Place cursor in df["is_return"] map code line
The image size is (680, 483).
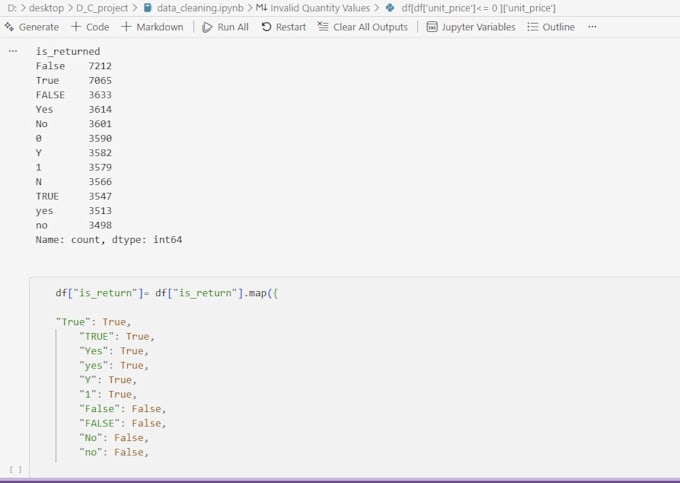pyautogui.click(x=167, y=293)
